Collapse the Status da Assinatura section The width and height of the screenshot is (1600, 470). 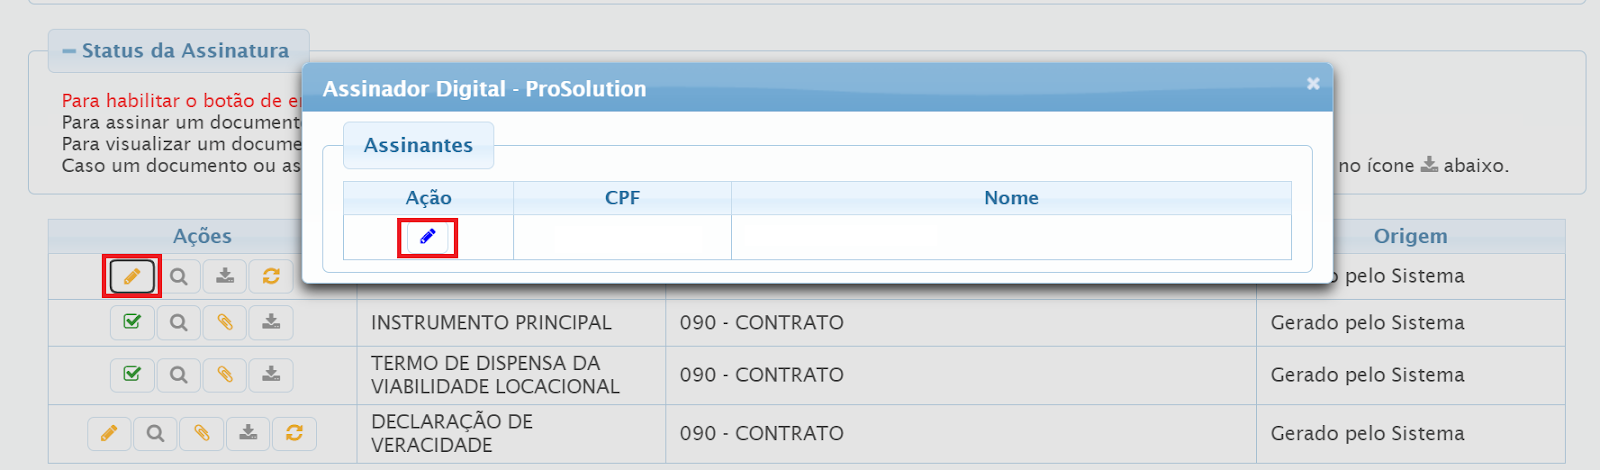pos(69,51)
